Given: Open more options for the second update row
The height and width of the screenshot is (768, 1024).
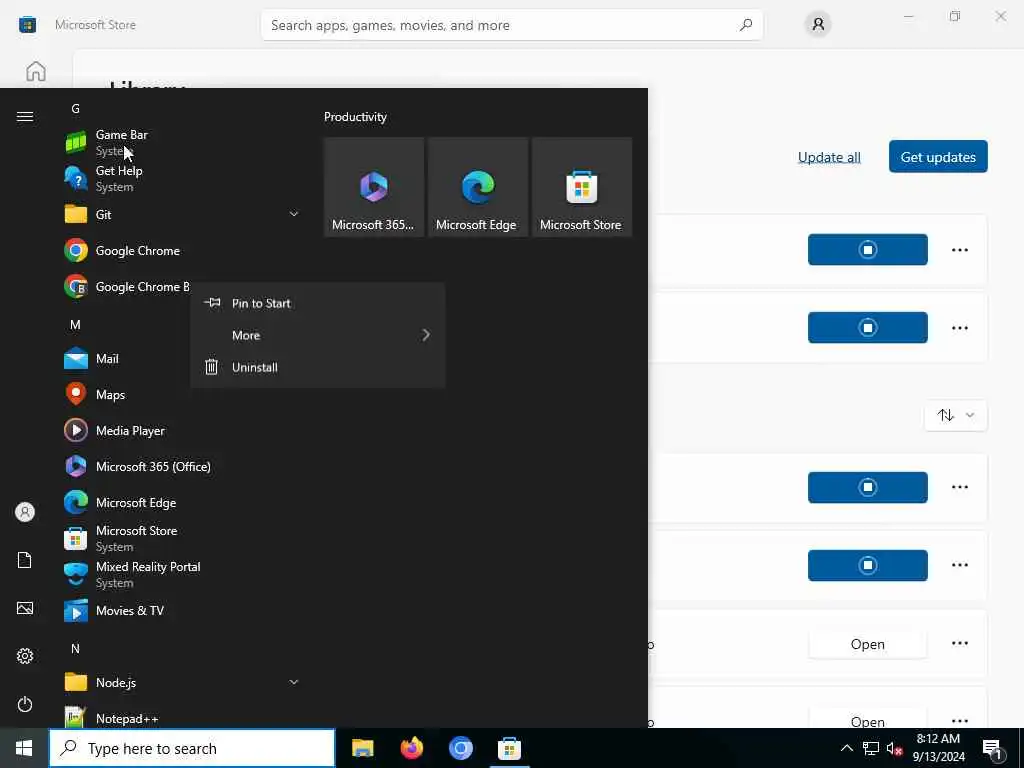Looking at the screenshot, I should pyautogui.click(x=959, y=327).
